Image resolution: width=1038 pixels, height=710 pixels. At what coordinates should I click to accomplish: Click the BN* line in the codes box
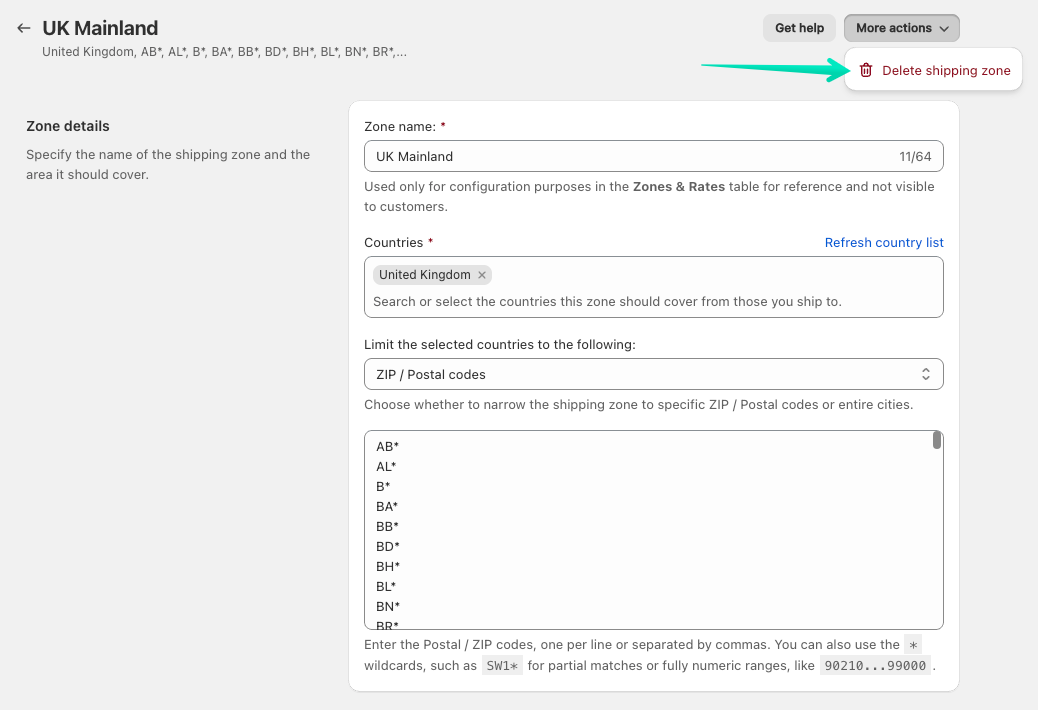click(x=388, y=606)
